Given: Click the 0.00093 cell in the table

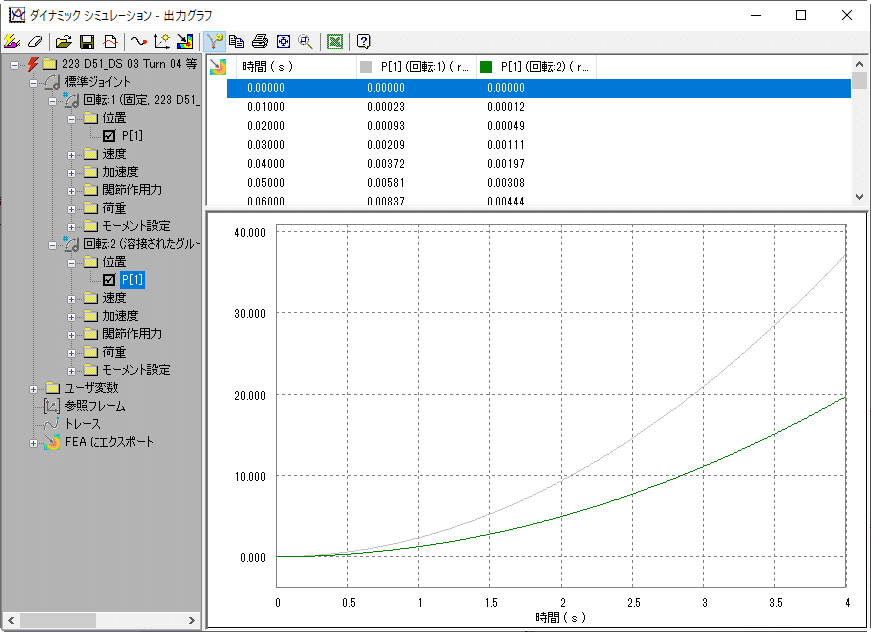Looking at the screenshot, I should [386, 126].
